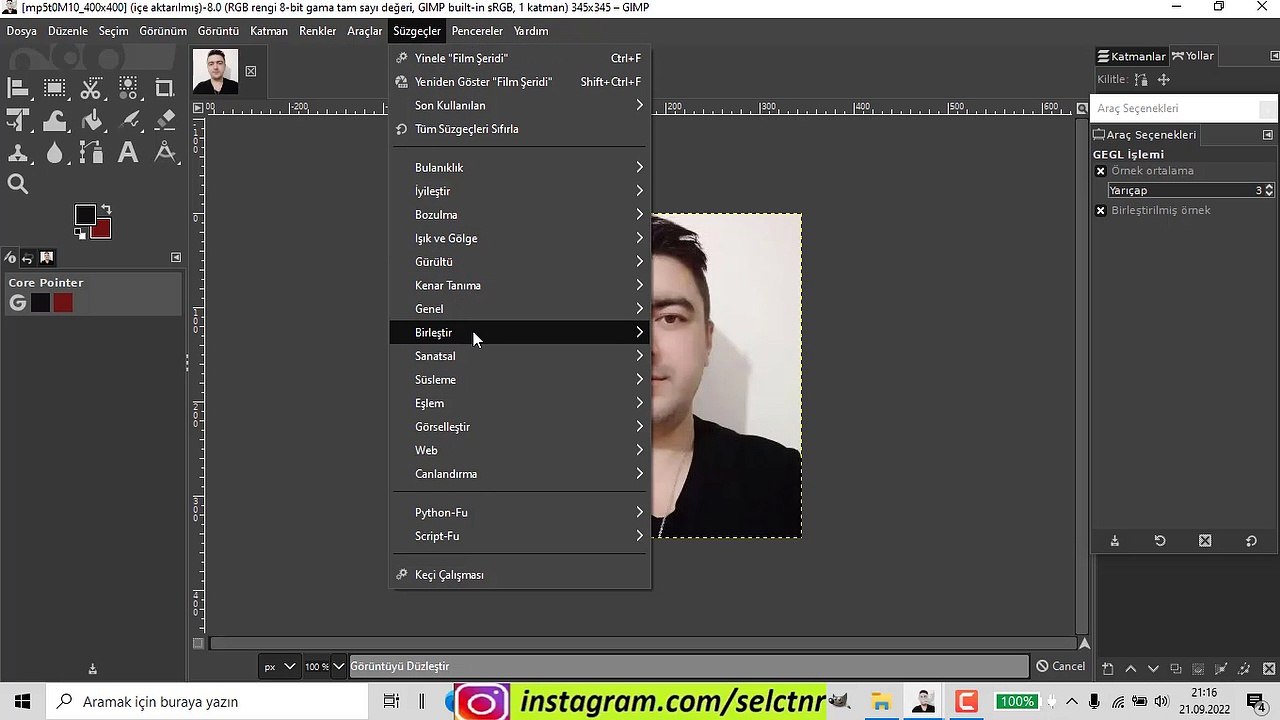Expand the Işık ve Gölge submenu

click(520, 238)
